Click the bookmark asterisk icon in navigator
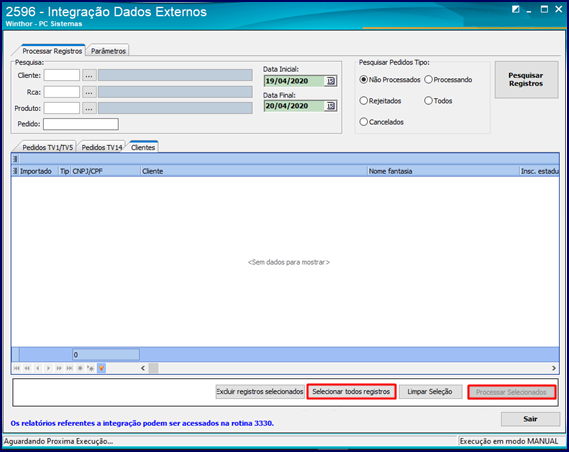The height and width of the screenshot is (452, 569). pyautogui.click(x=80, y=368)
